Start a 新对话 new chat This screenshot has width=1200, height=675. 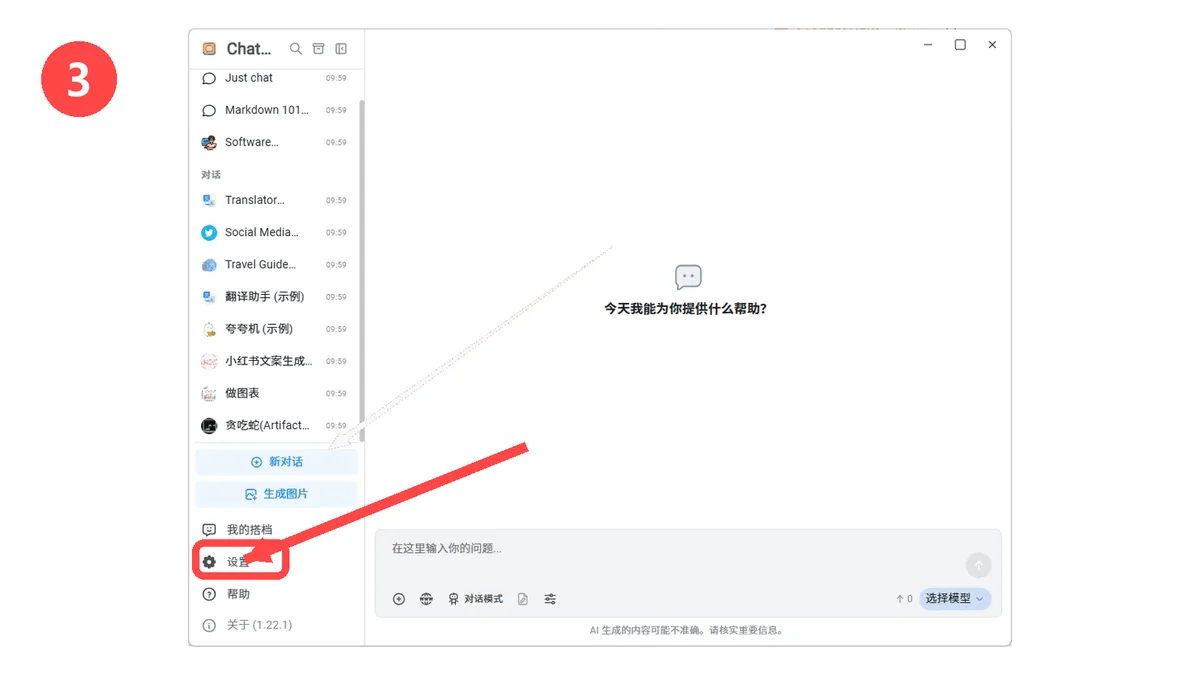tap(276, 462)
